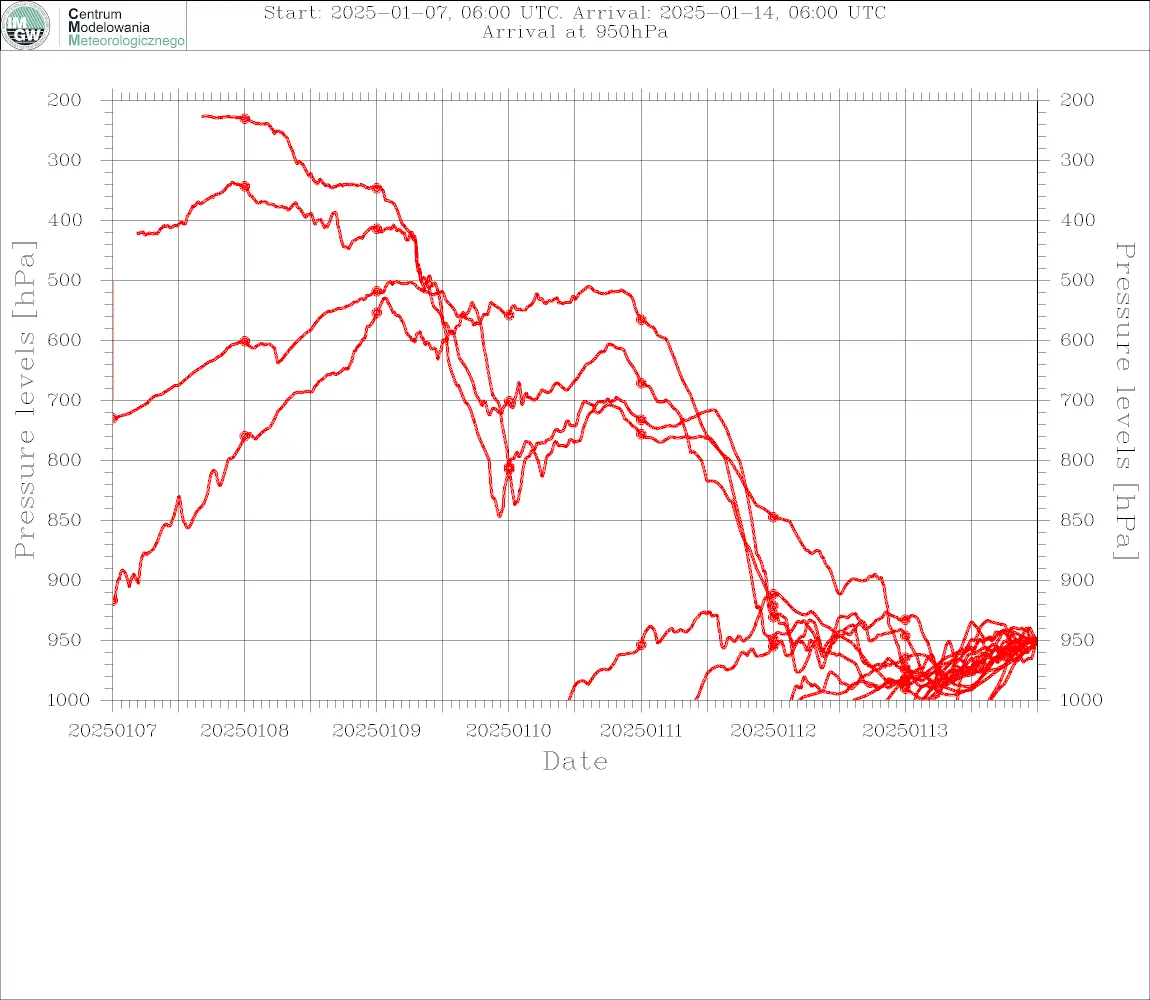Click the left y-axis label 400
The width and height of the screenshot is (1150, 1000).
click(x=65, y=220)
